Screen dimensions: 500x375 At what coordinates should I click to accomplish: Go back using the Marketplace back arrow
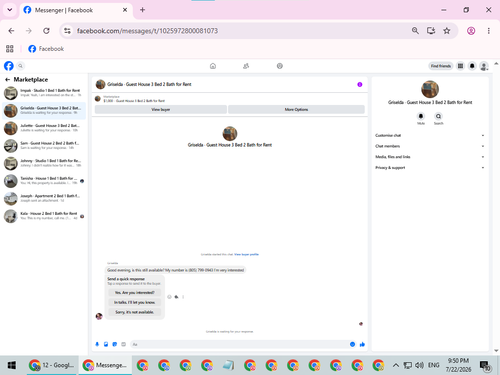[7, 80]
